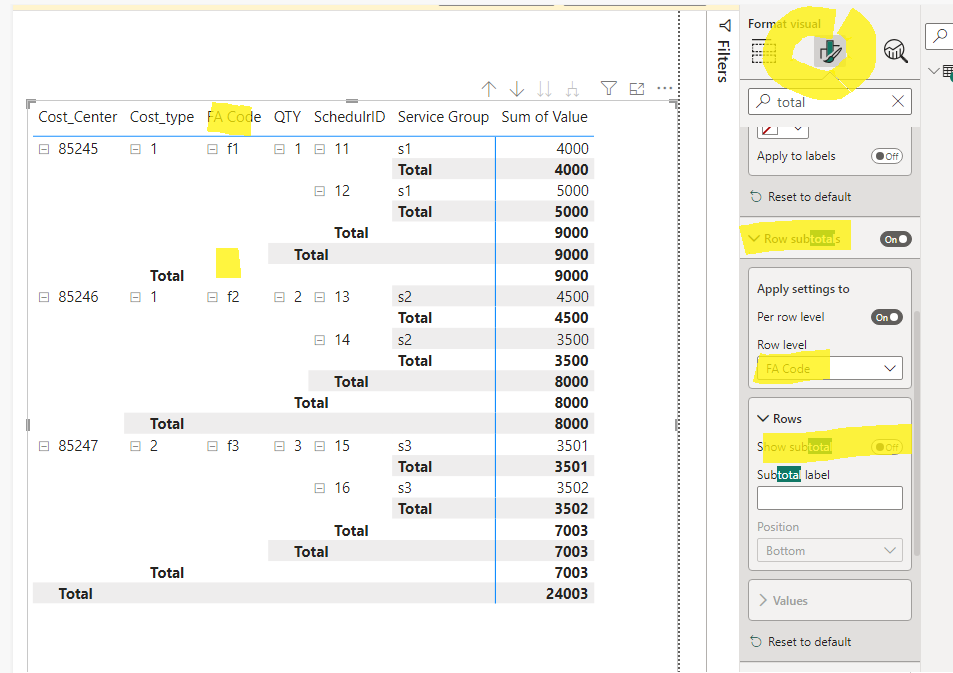This screenshot has width=953, height=673.
Task: Clear the 'total' search with X
Action: pos(898,102)
